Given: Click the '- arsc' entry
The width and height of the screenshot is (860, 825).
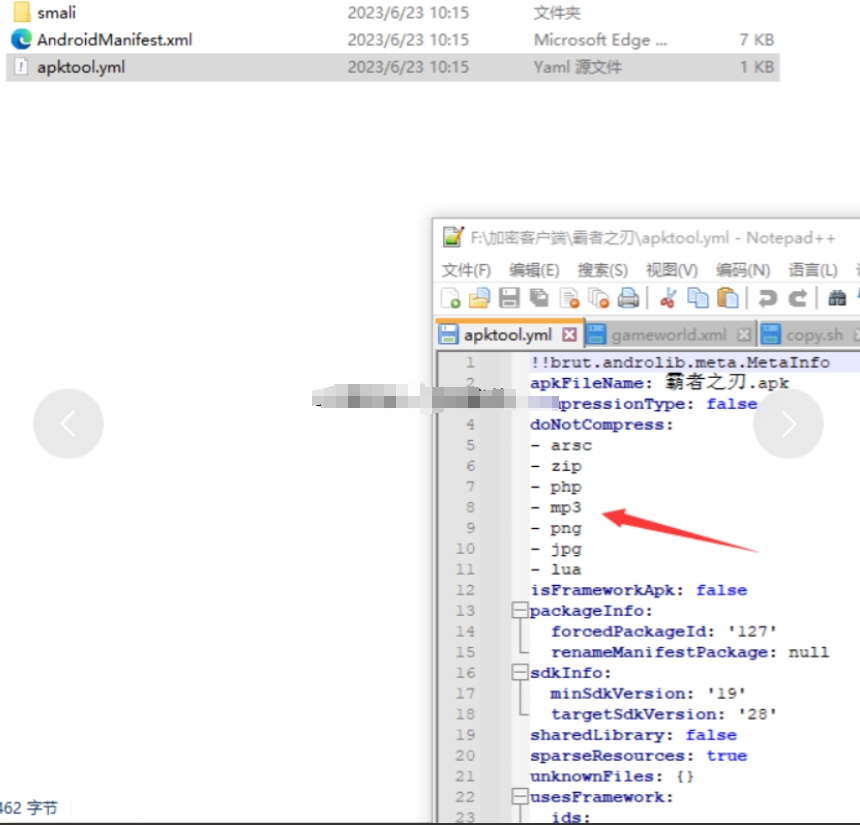Looking at the screenshot, I should click(x=562, y=445).
